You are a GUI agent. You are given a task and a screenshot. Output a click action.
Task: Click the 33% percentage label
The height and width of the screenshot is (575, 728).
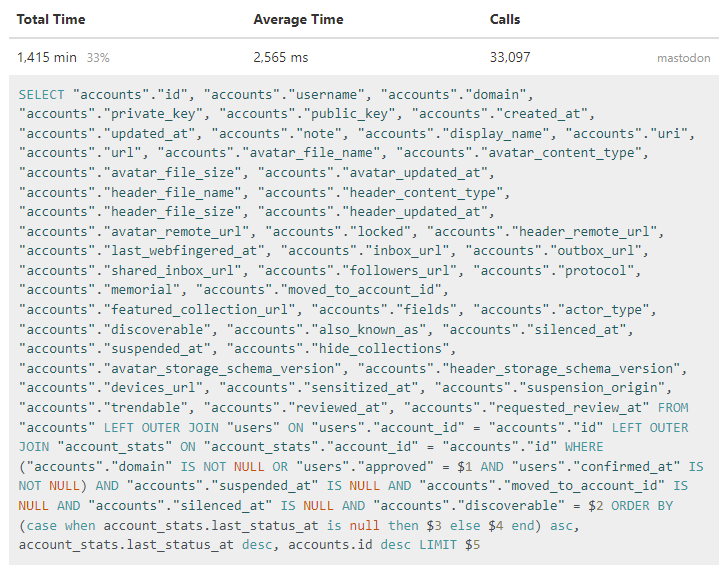[x=98, y=58]
